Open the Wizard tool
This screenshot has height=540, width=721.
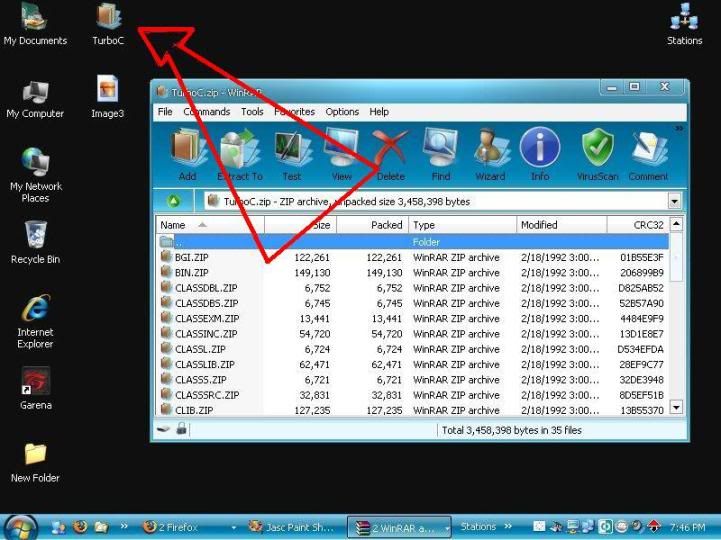(490, 154)
